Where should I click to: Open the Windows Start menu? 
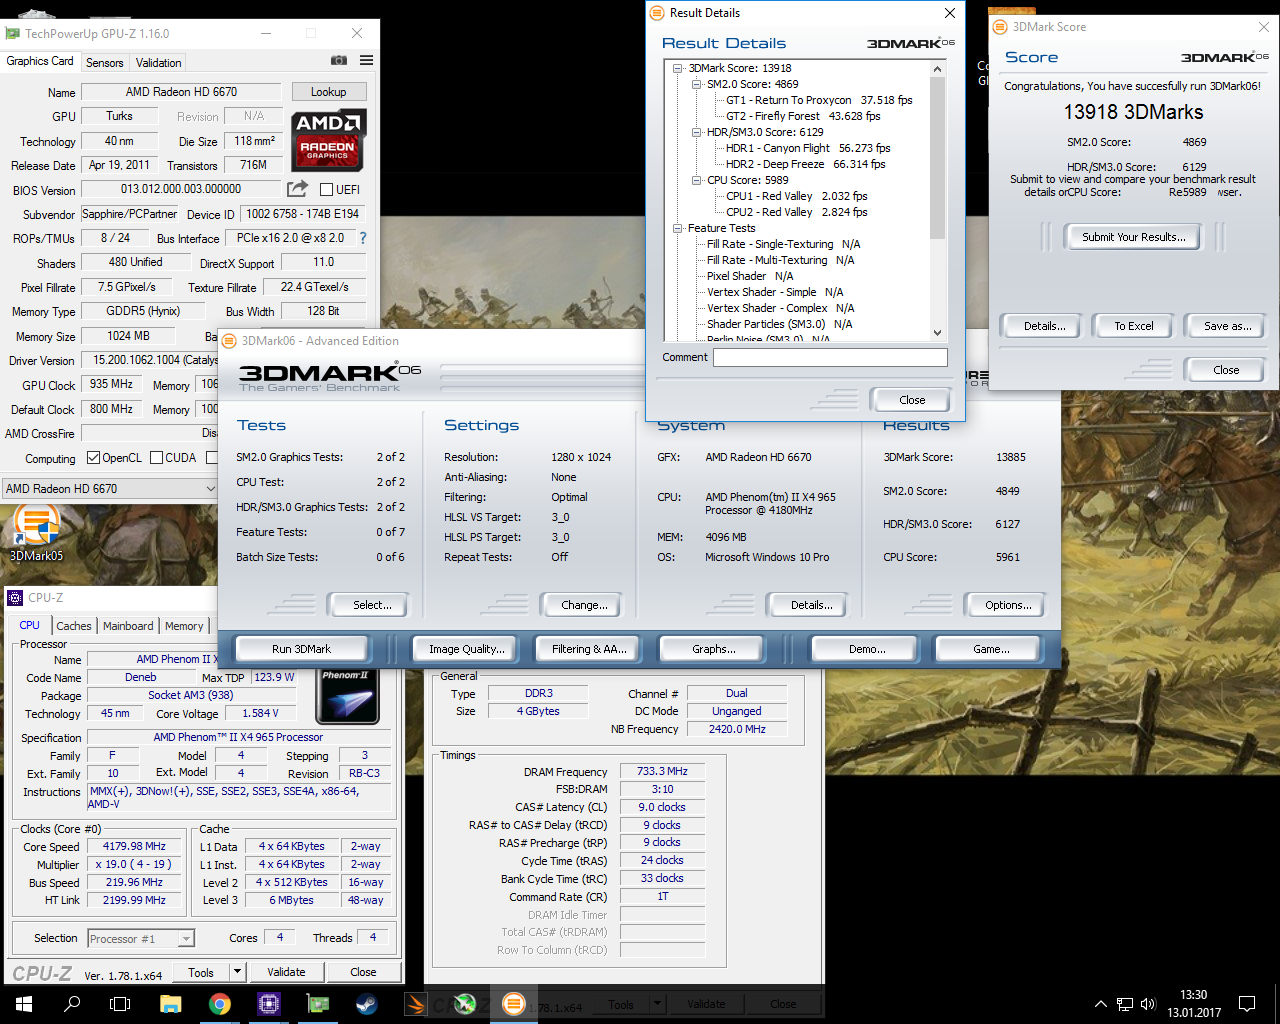(x=24, y=1004)
